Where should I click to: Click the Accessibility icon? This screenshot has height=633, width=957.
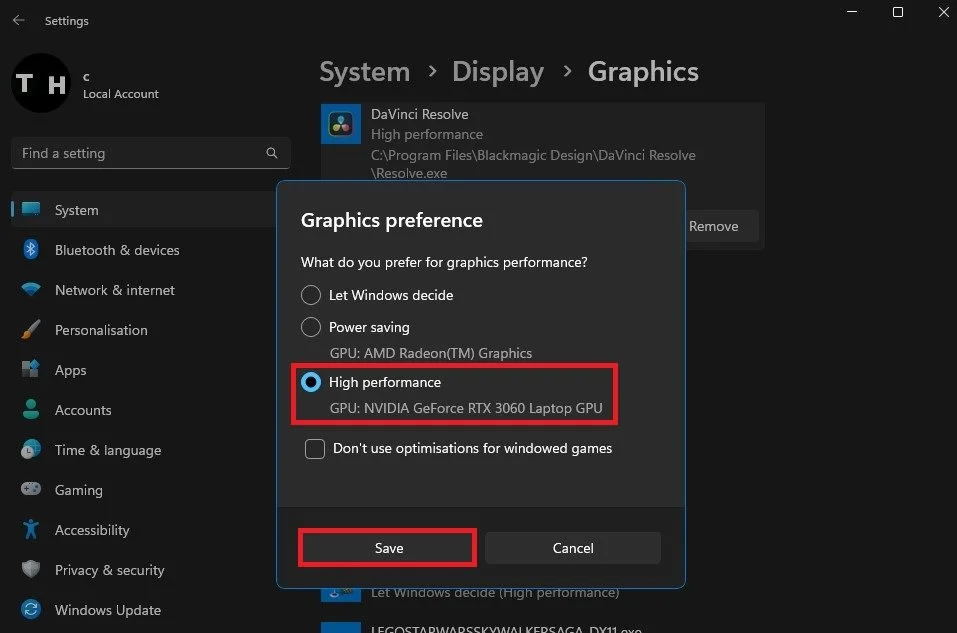[x=31, y=530]
